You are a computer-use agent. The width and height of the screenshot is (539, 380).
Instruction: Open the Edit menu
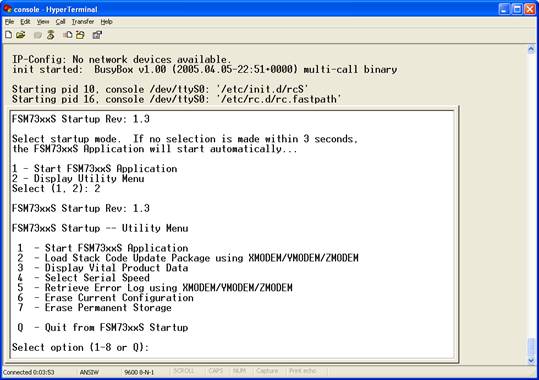click(25, 22)
